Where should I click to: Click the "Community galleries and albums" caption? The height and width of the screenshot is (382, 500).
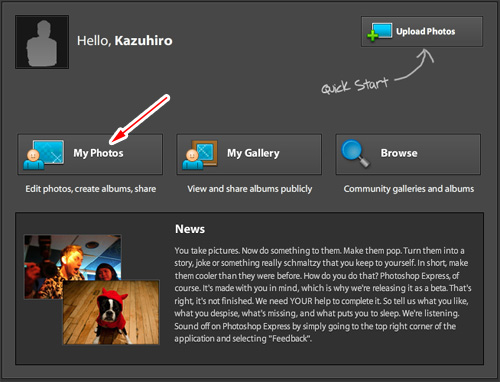(409, 189)
